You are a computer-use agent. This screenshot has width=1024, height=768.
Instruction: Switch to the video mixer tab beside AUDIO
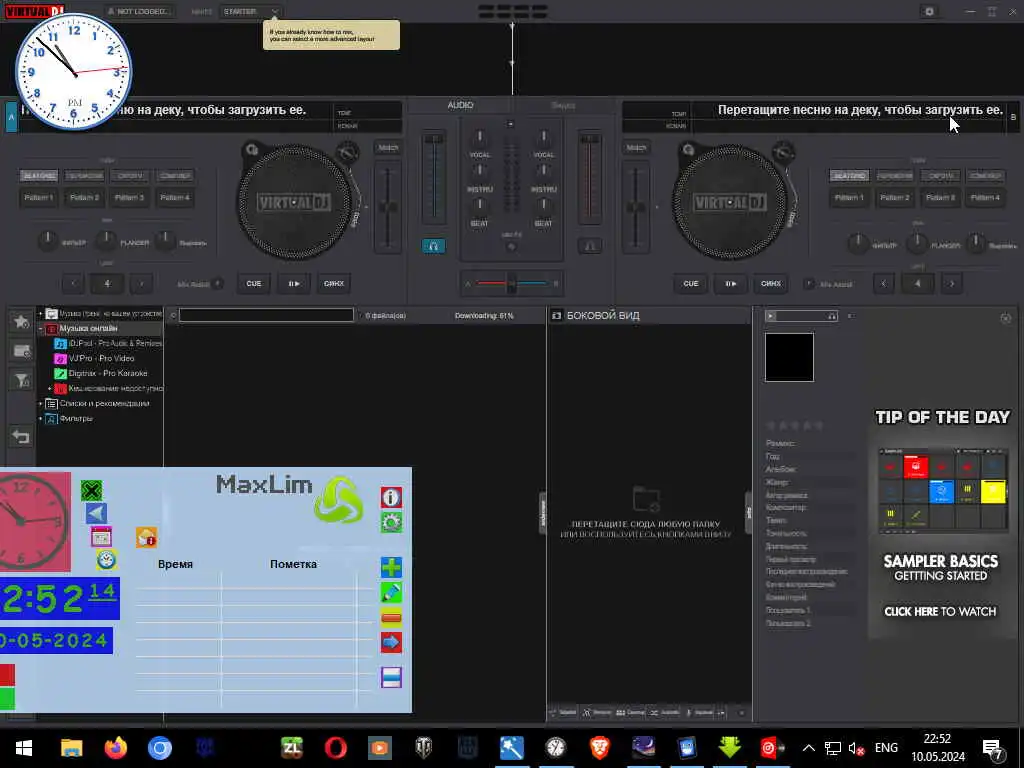pos(563,105)
